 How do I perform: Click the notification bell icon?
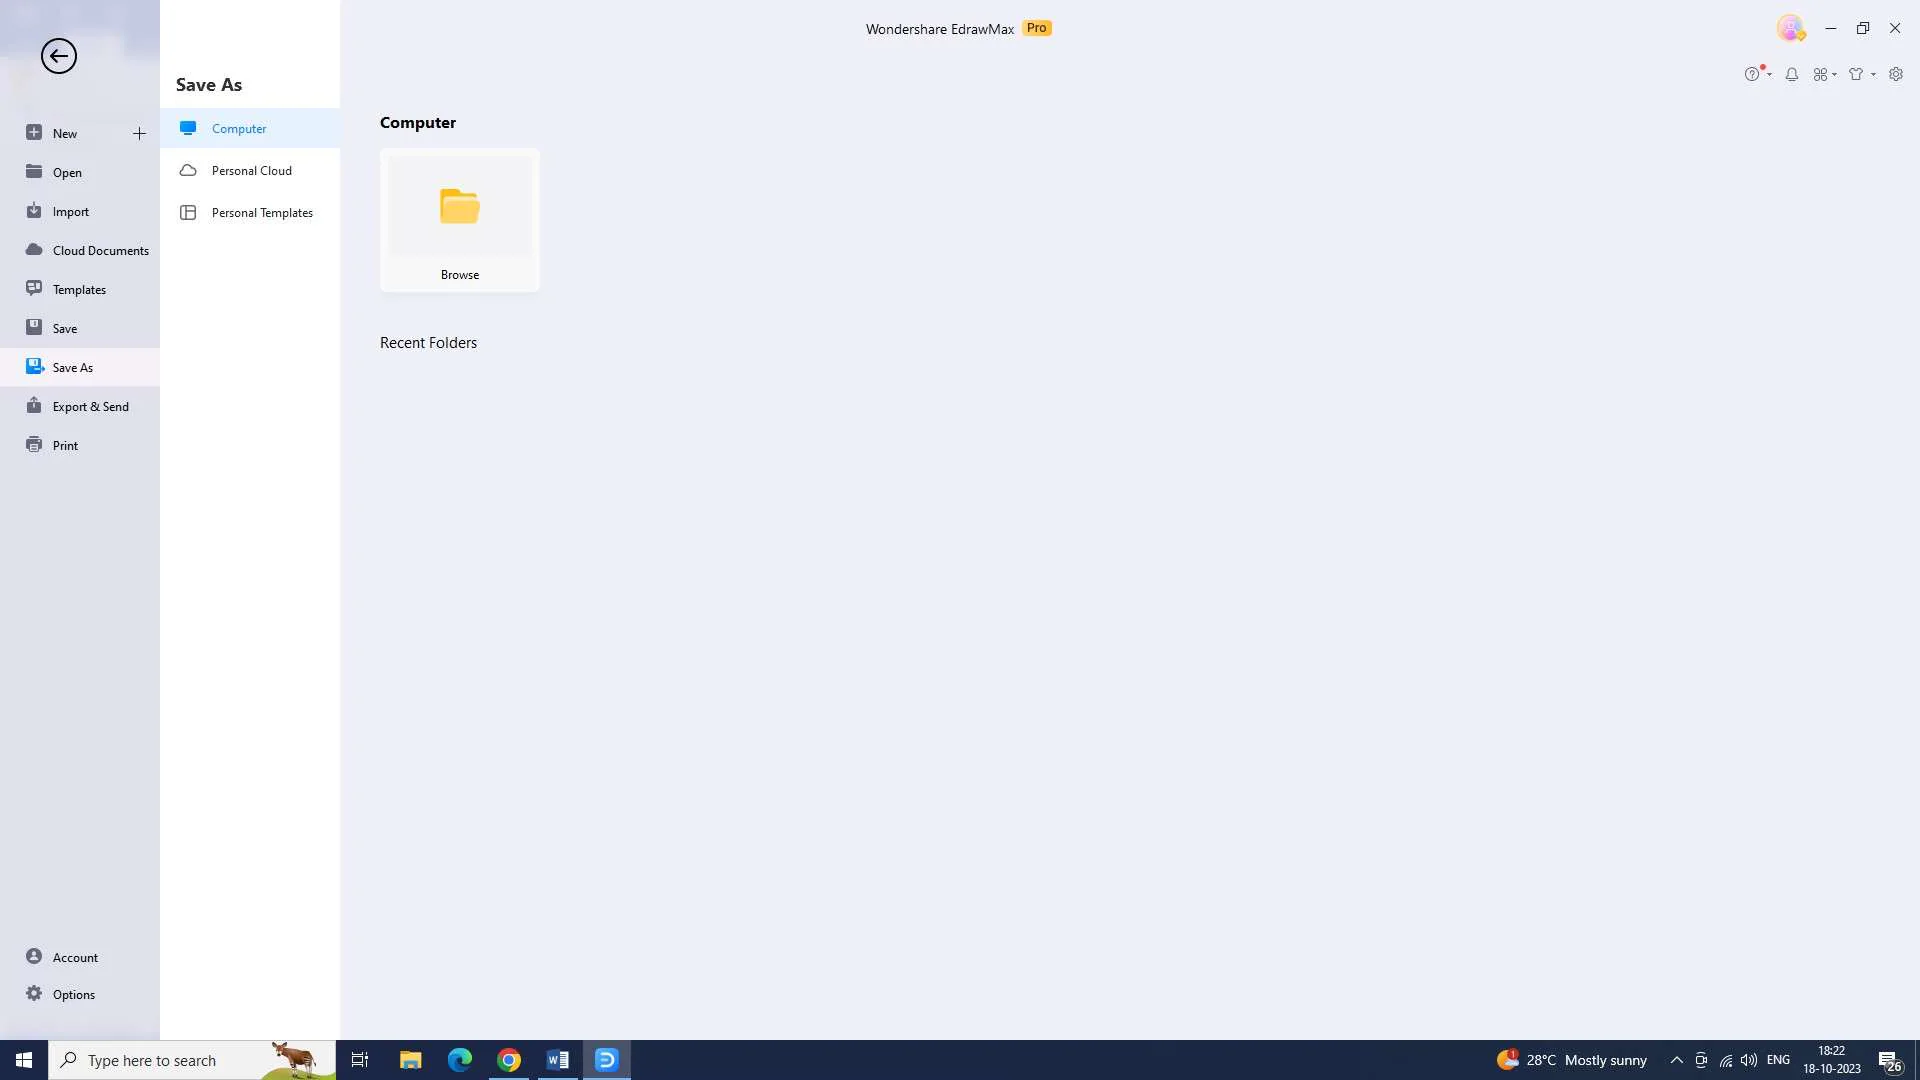(1791, 73)
